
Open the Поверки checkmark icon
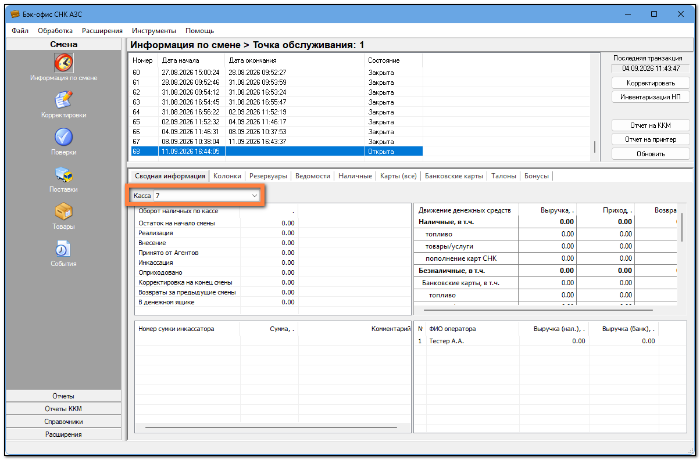(x=64, y=137)
